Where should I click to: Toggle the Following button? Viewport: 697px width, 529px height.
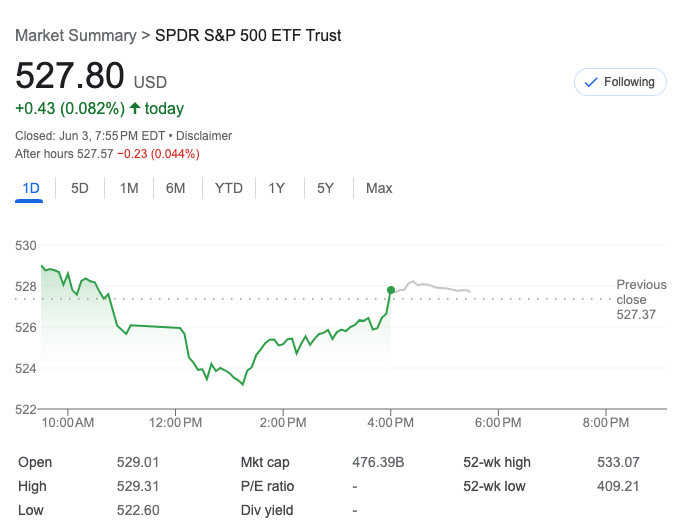pyautogui.click(x=620, y=82)
